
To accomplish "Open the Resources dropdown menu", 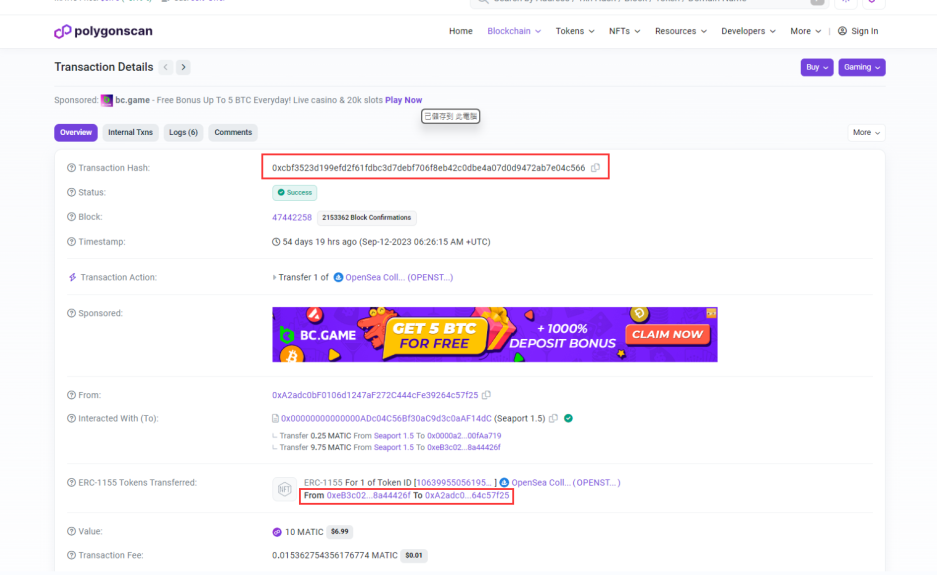I will pyautogui.click(x=681, y=31).
